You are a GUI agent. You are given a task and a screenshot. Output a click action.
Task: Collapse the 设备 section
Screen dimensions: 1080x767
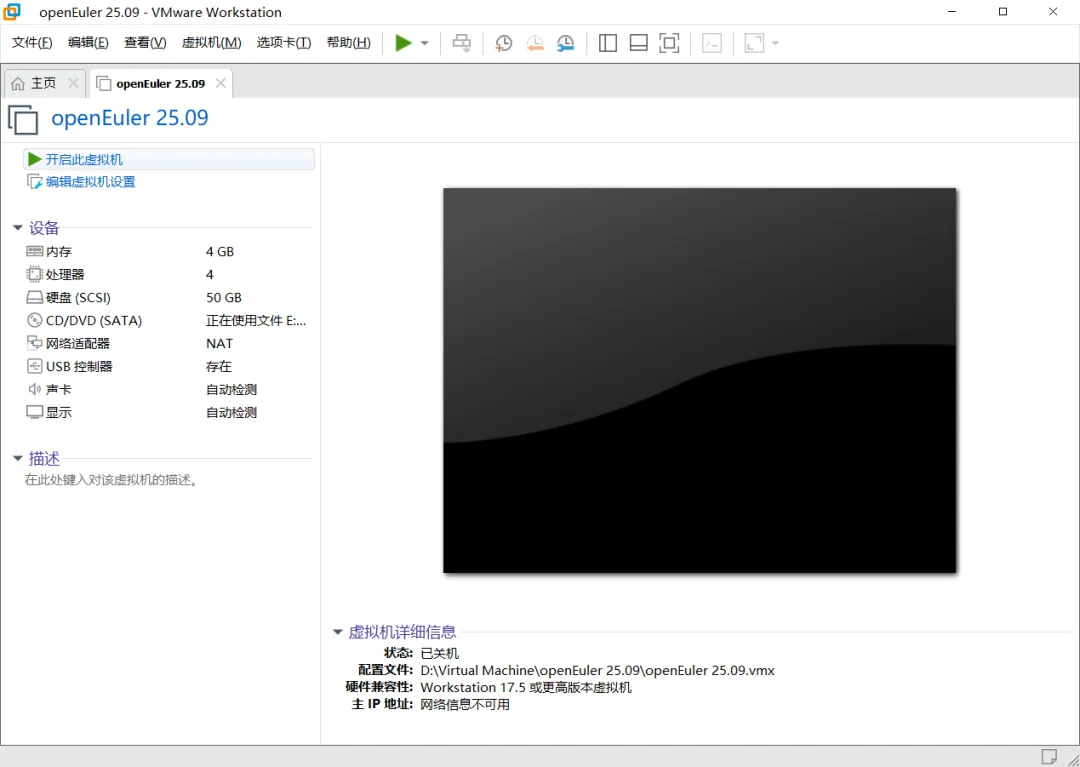[x=18, y=228]
